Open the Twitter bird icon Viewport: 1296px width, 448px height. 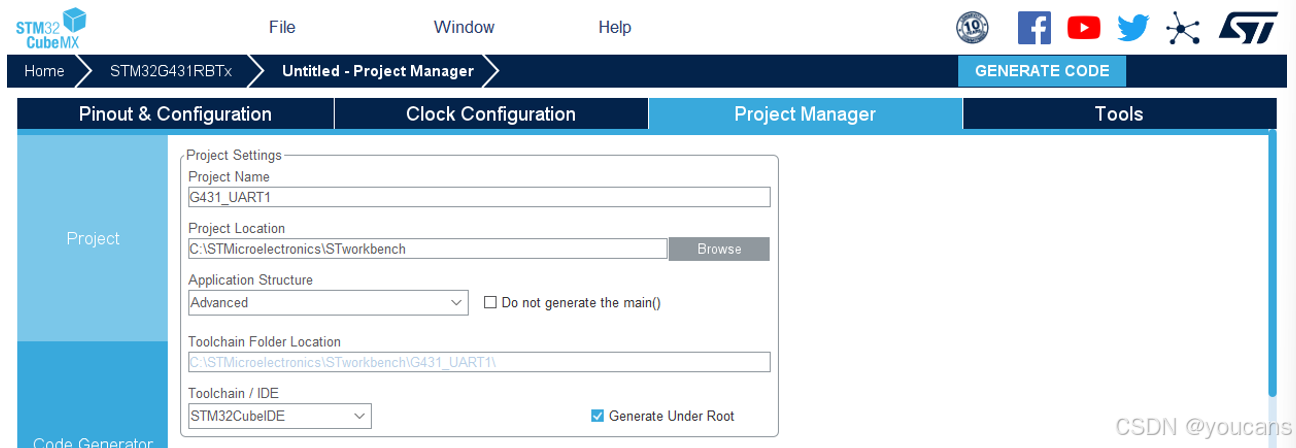[1134, 28]
